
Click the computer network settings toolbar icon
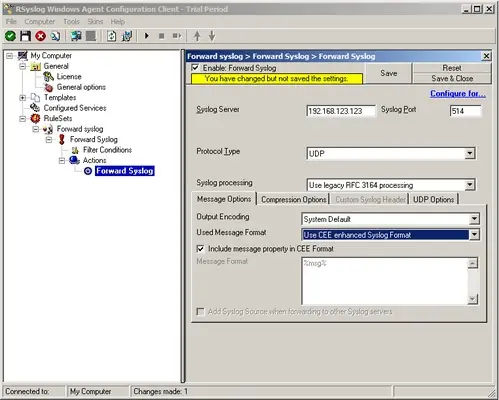(x=127, y=36)
